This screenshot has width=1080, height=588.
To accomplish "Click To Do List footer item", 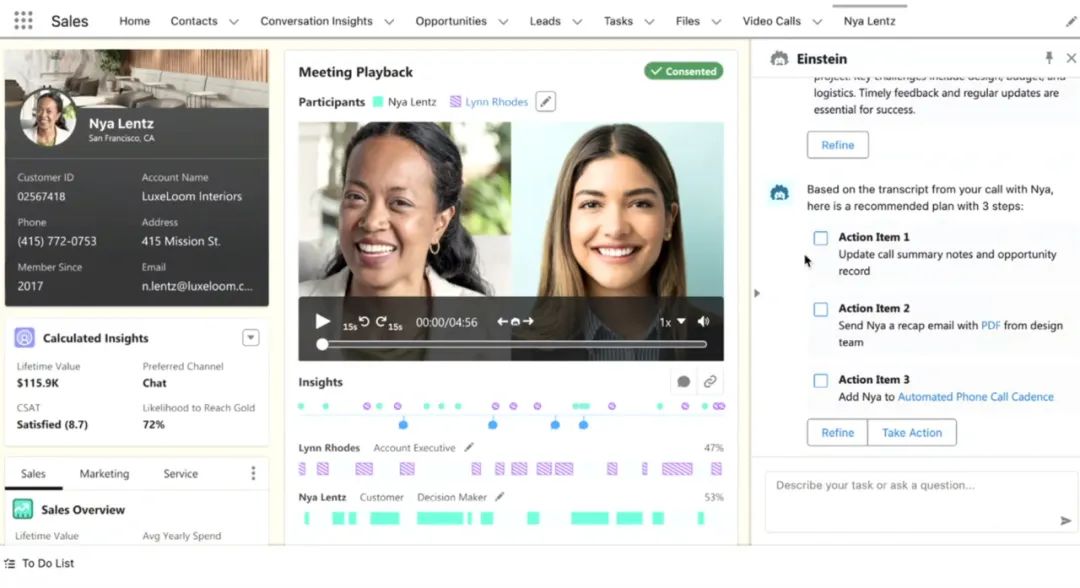I will (39, 563).
